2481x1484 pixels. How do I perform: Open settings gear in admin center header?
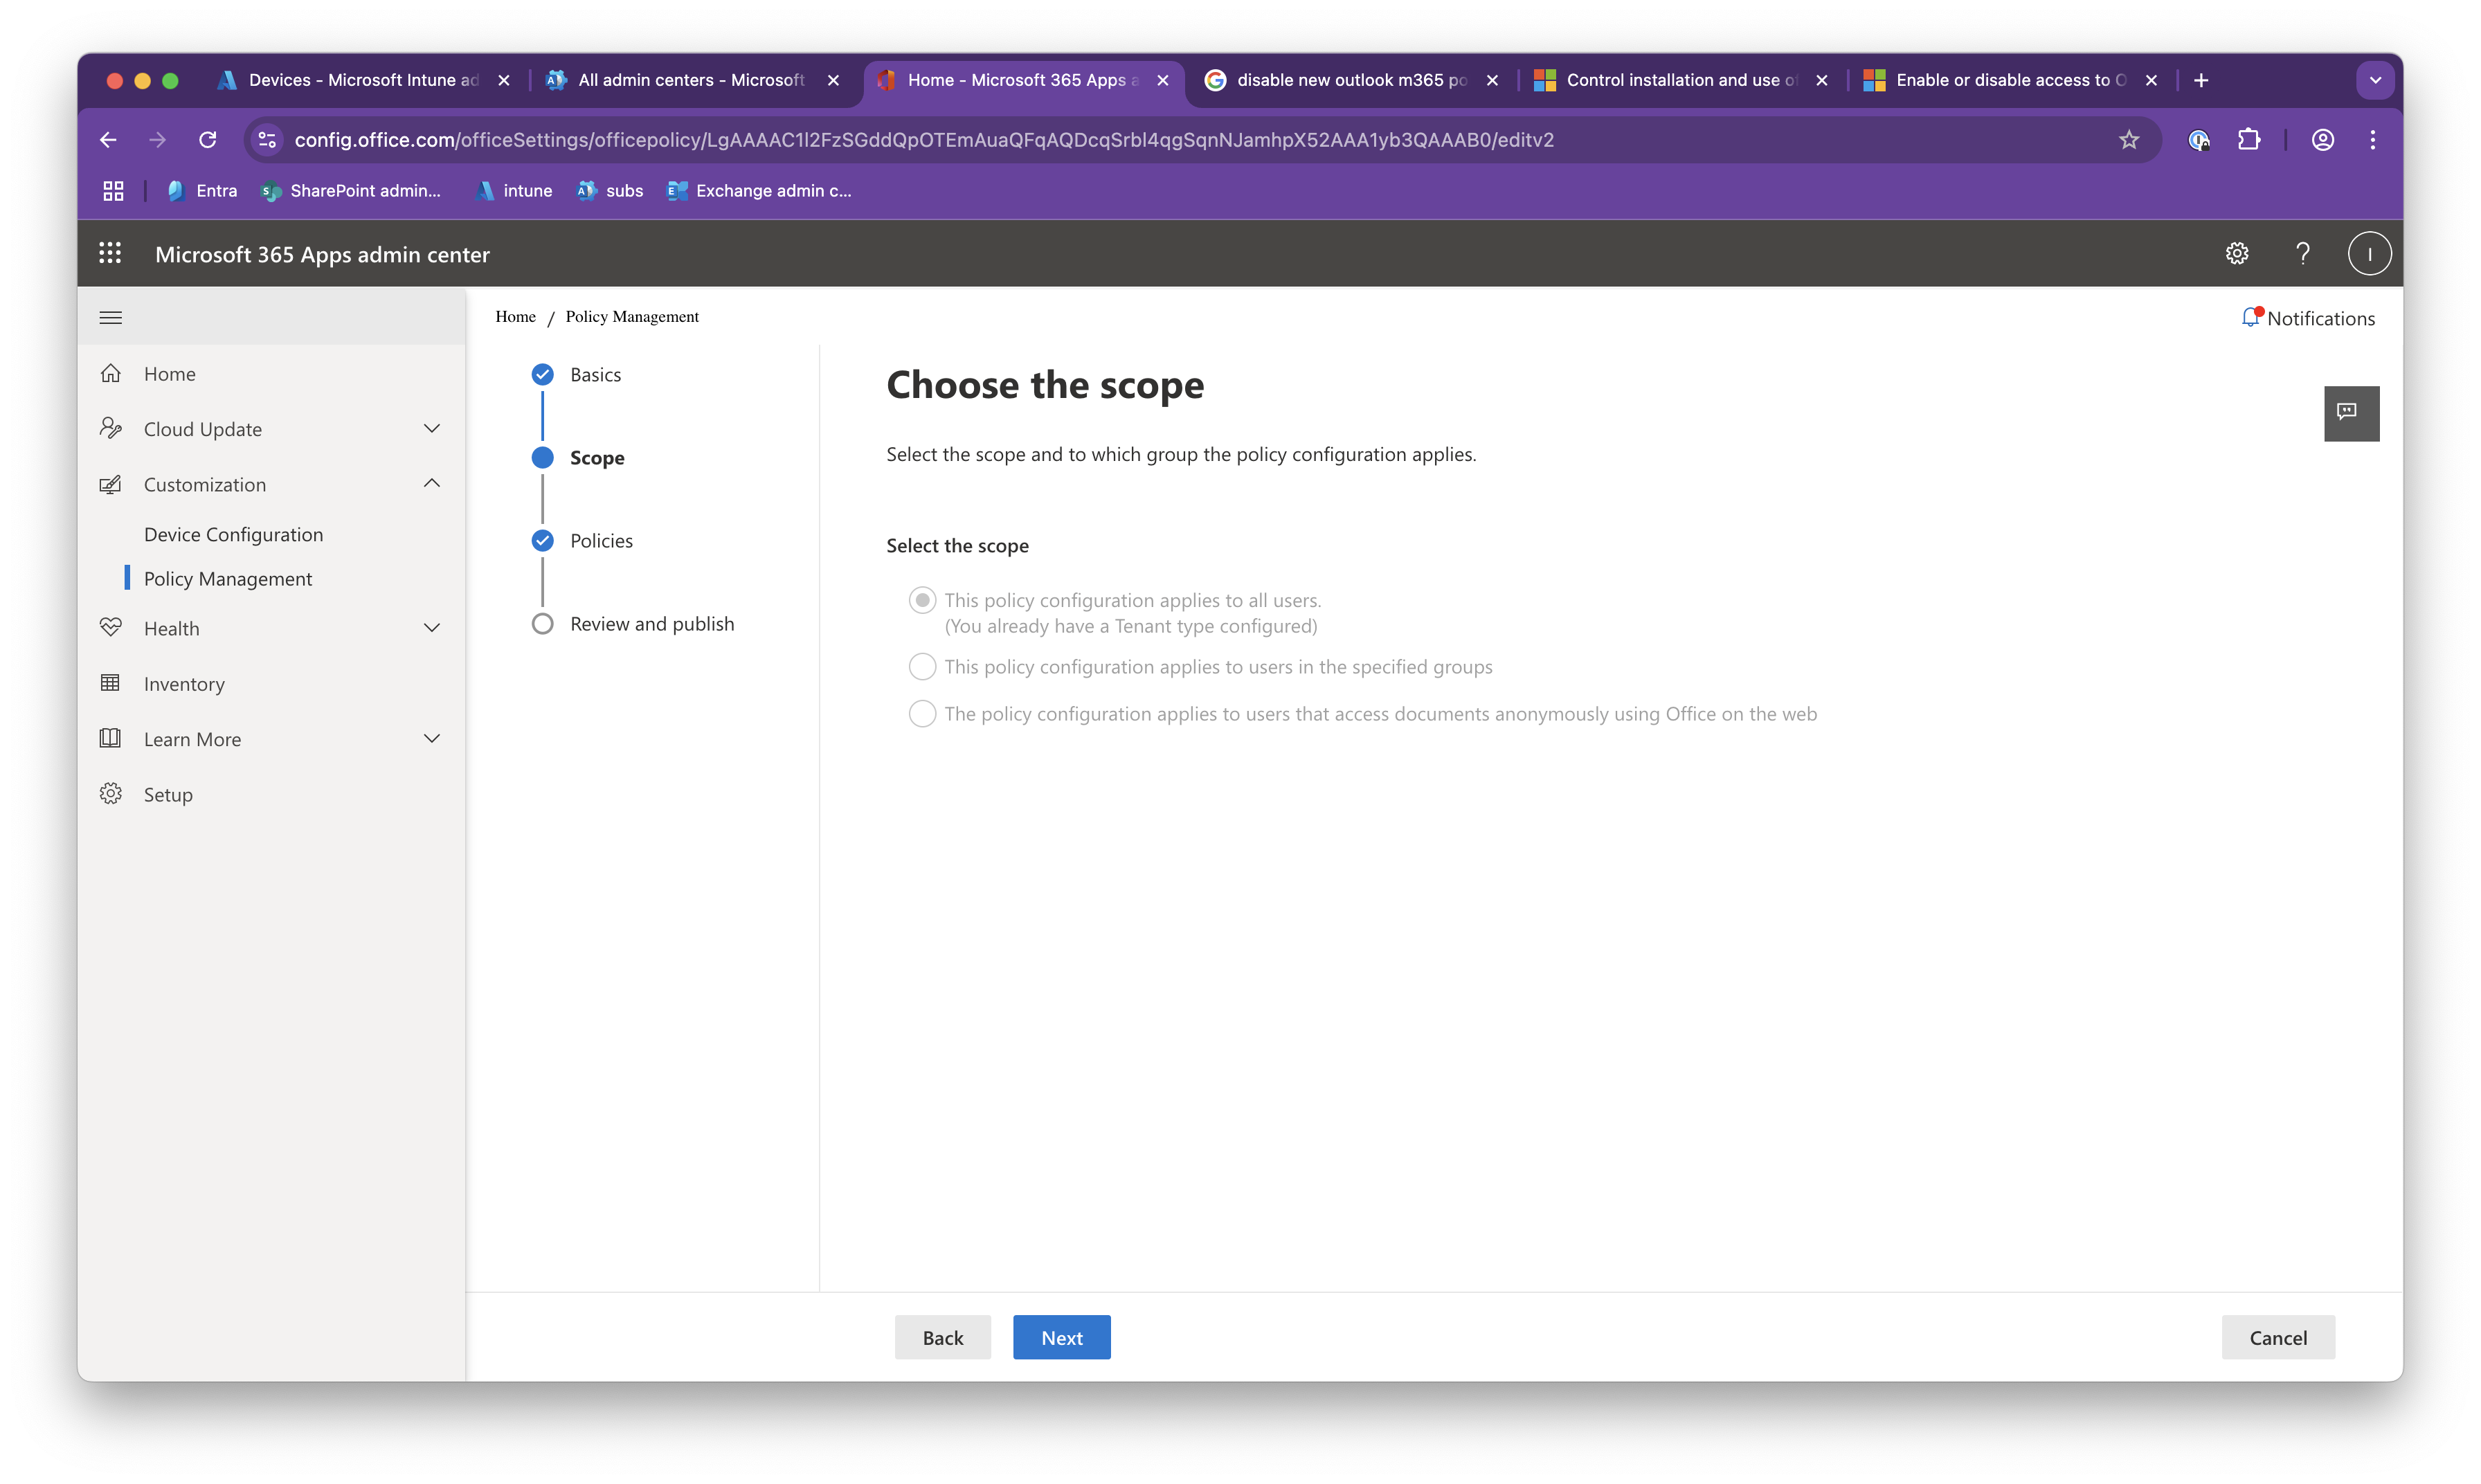[x=2236, y=254]
